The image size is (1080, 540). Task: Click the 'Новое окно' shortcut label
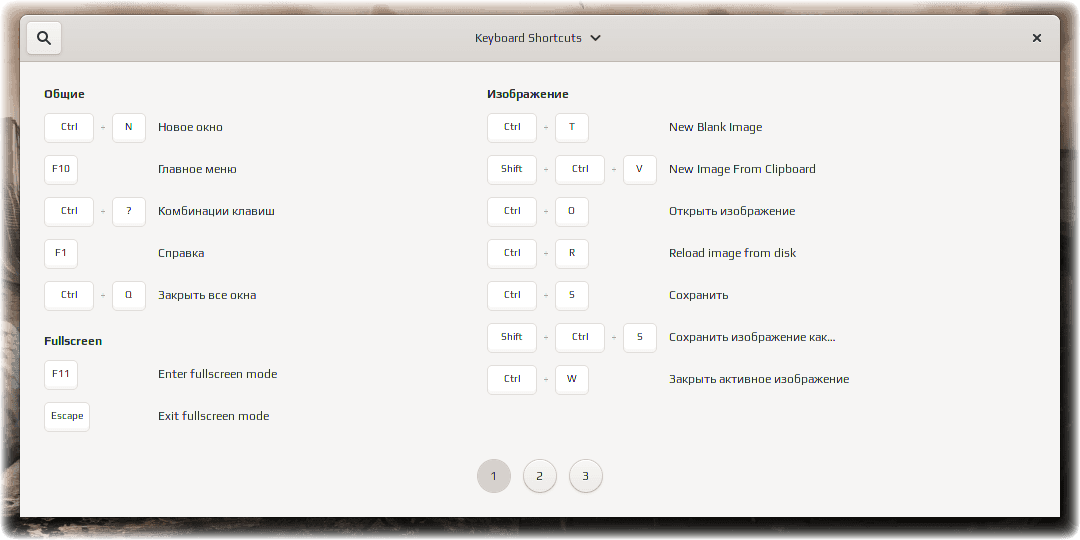[x=190, y=127]
